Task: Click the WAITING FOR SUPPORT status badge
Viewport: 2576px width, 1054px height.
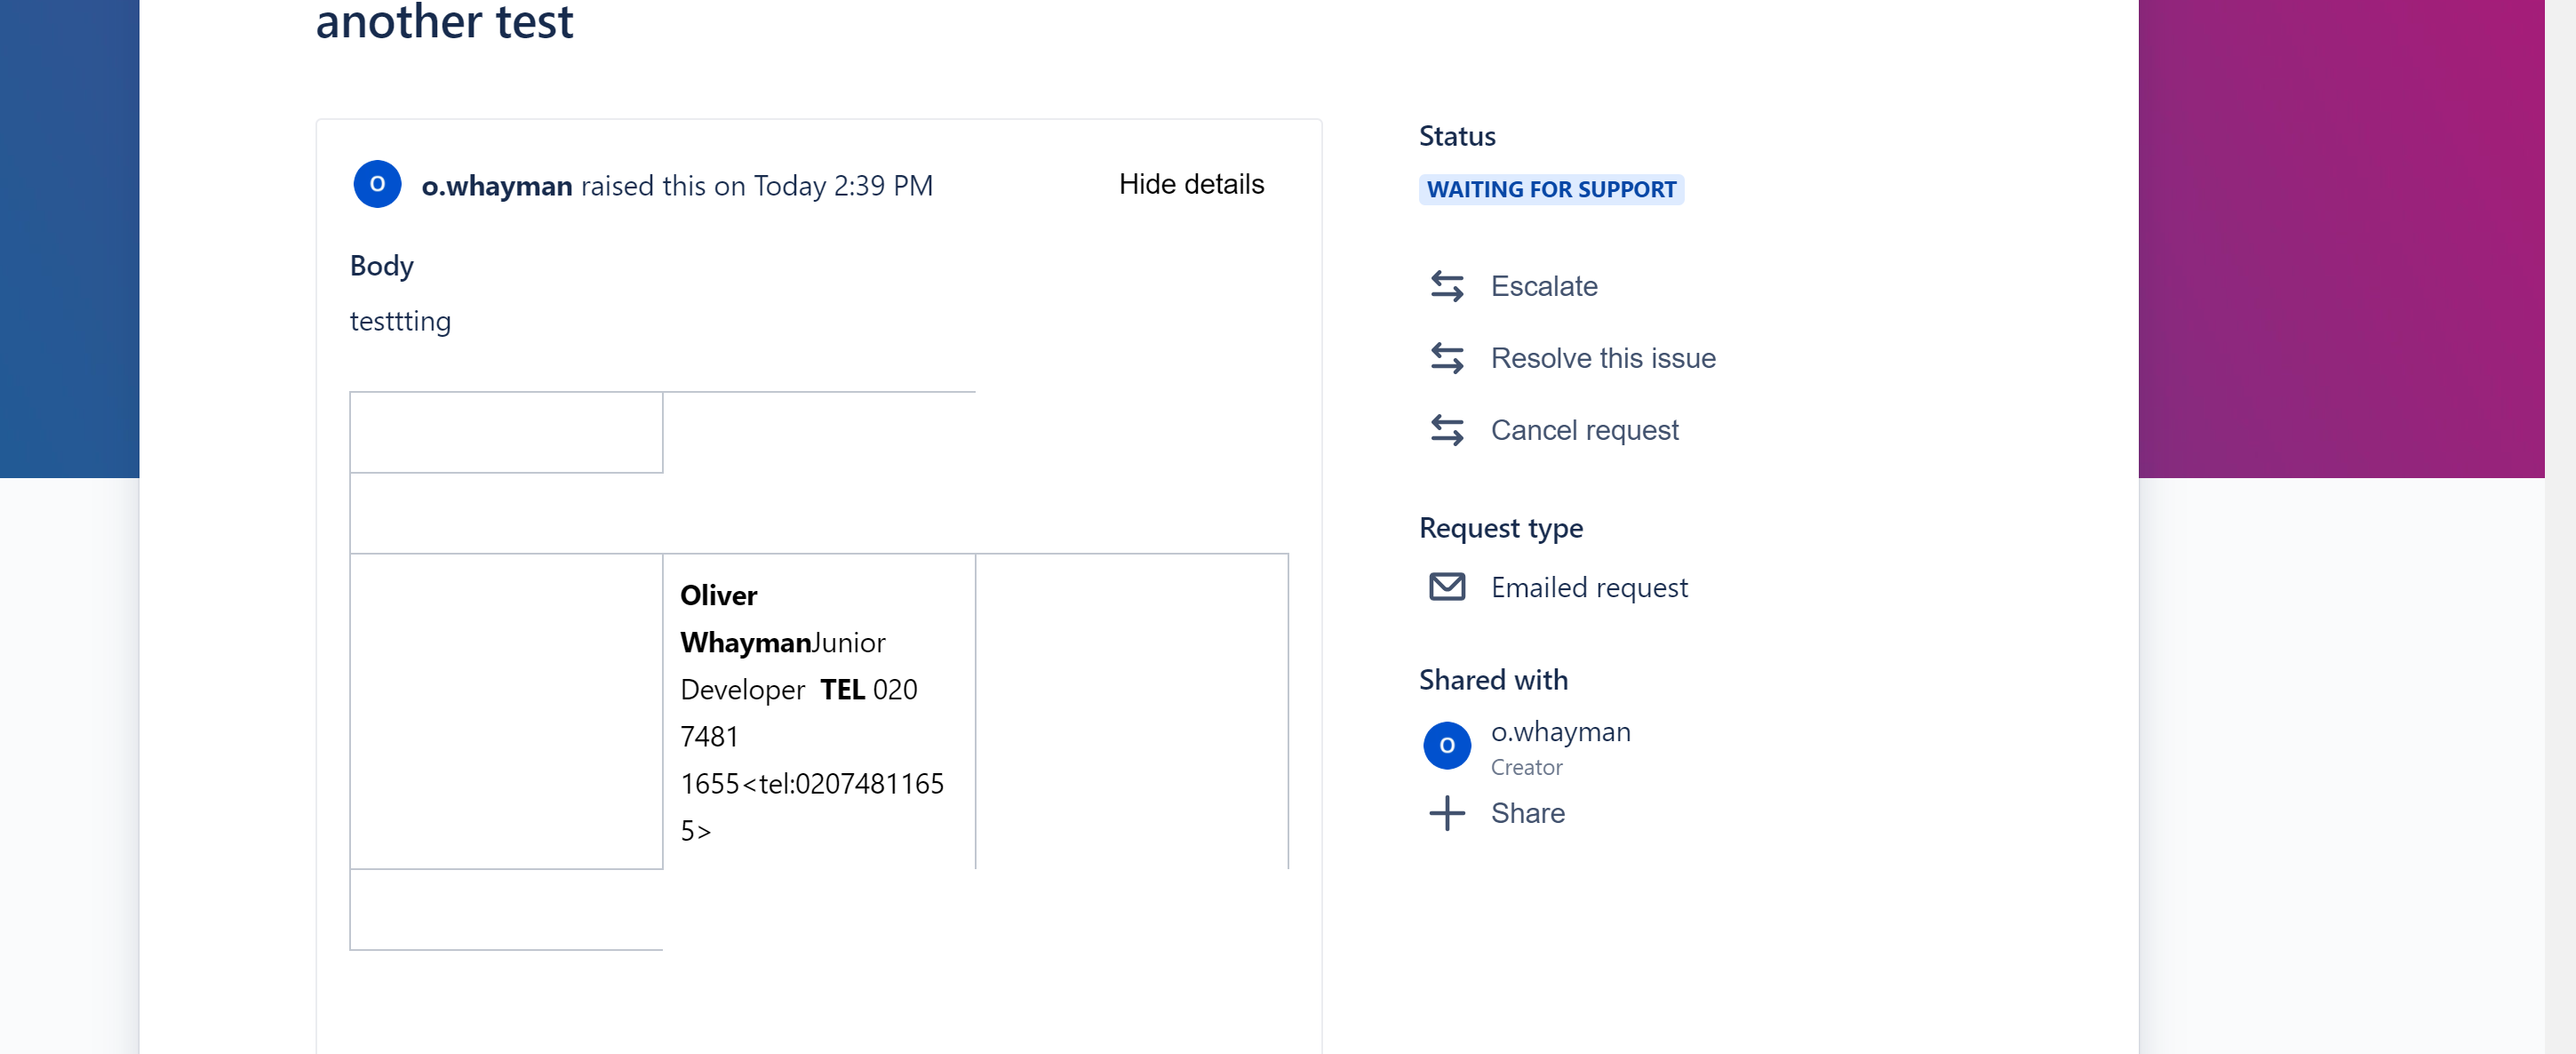Action: click(x=1551, y=189)
